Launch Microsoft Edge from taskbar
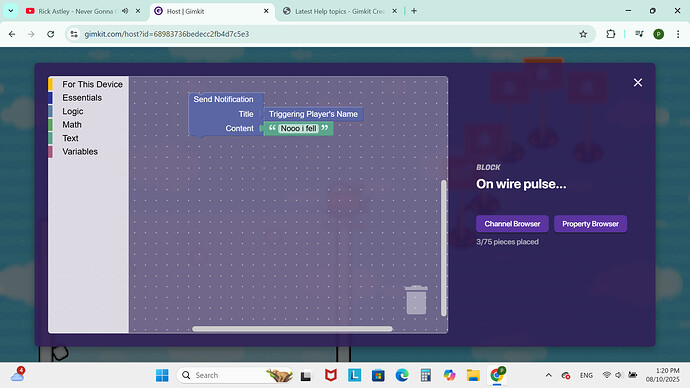 402,375
